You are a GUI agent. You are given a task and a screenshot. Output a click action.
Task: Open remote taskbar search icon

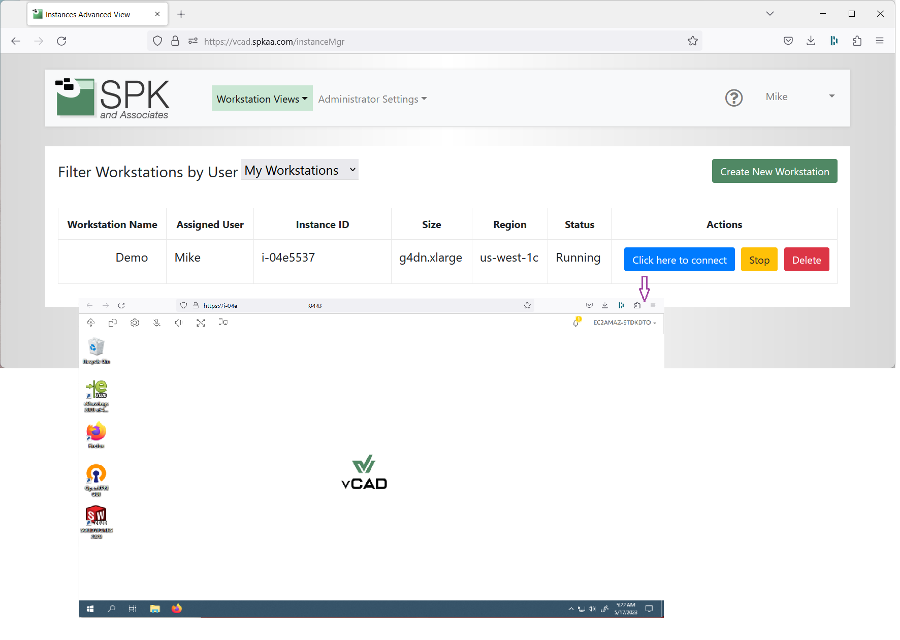(x=111, y=609)
